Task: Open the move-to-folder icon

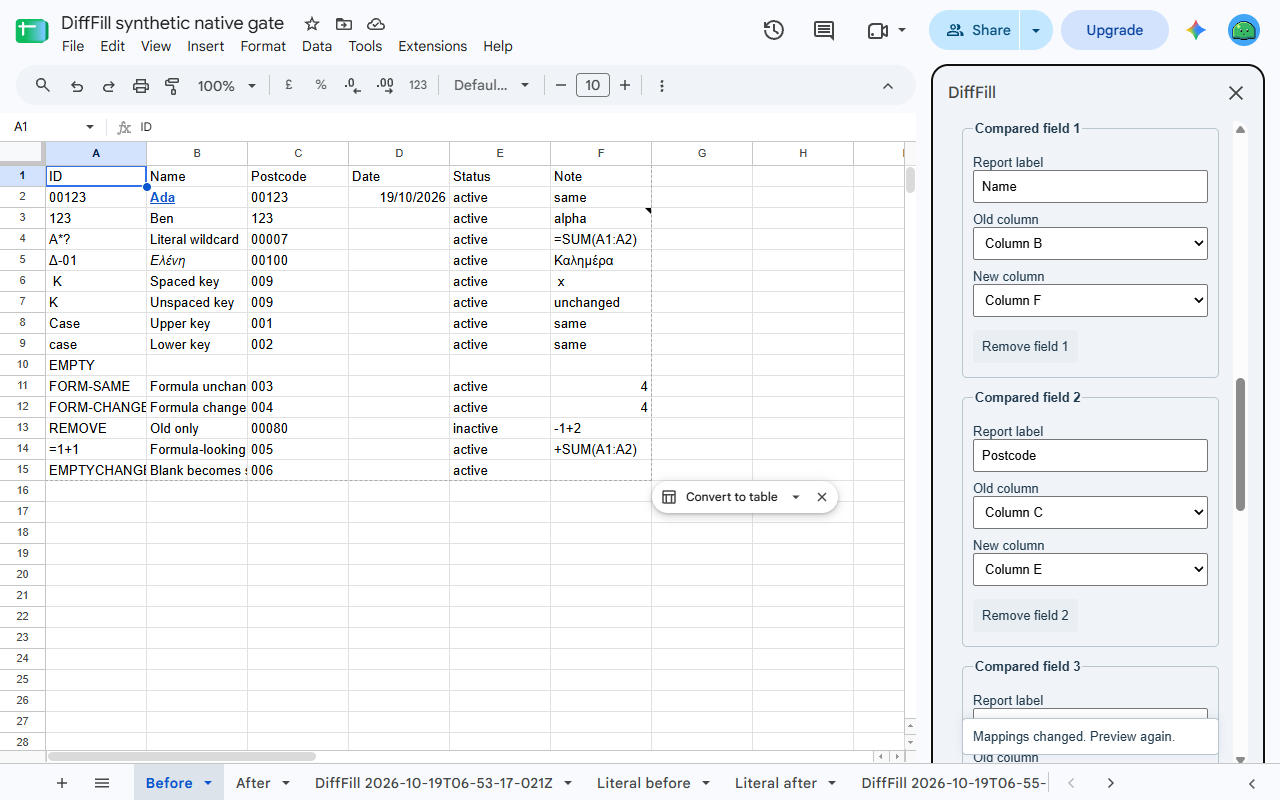Action: [x=344, y=24]
